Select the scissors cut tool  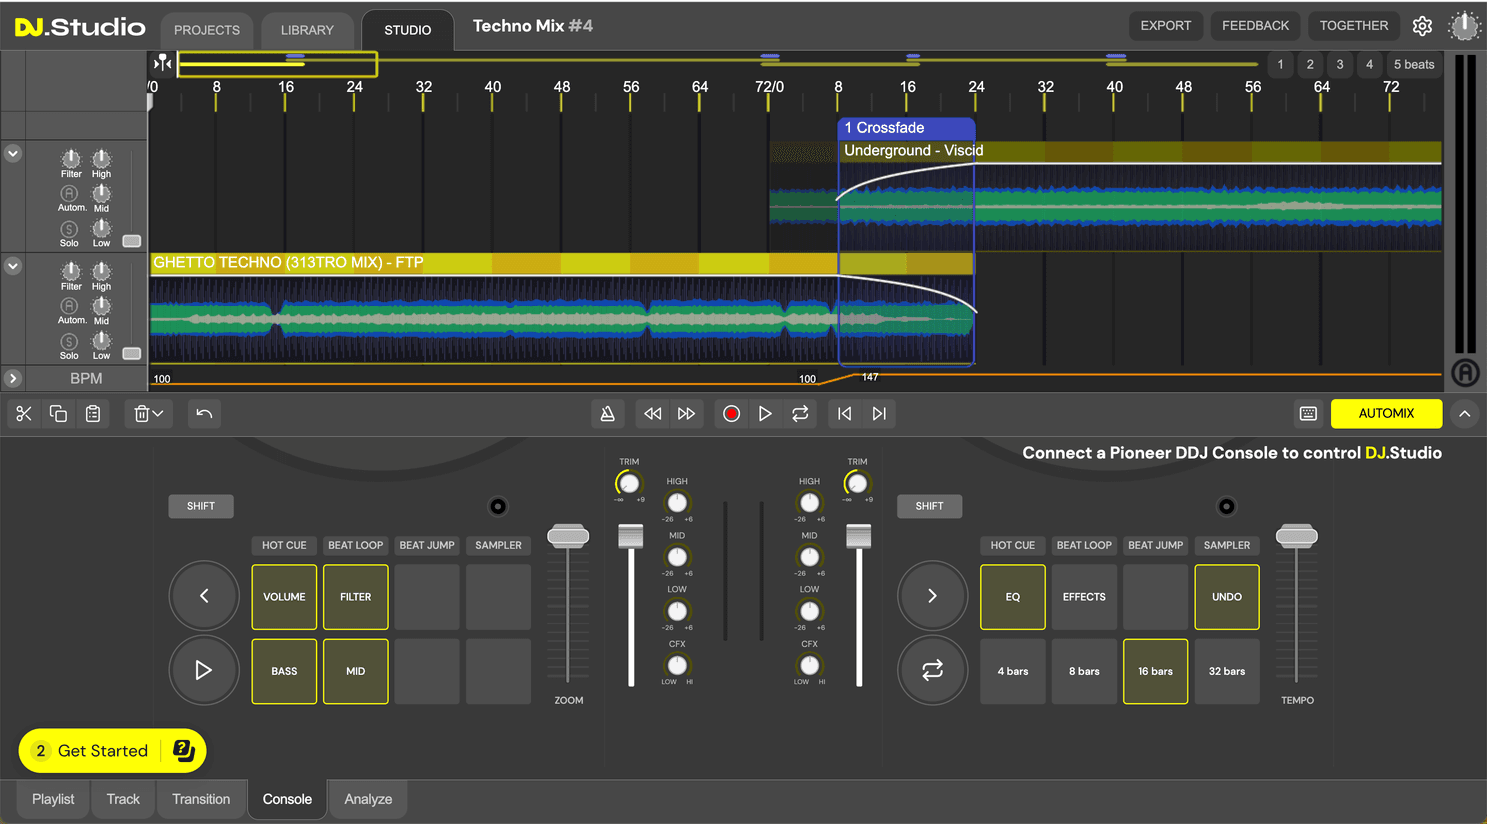click(x=24, y=414)
